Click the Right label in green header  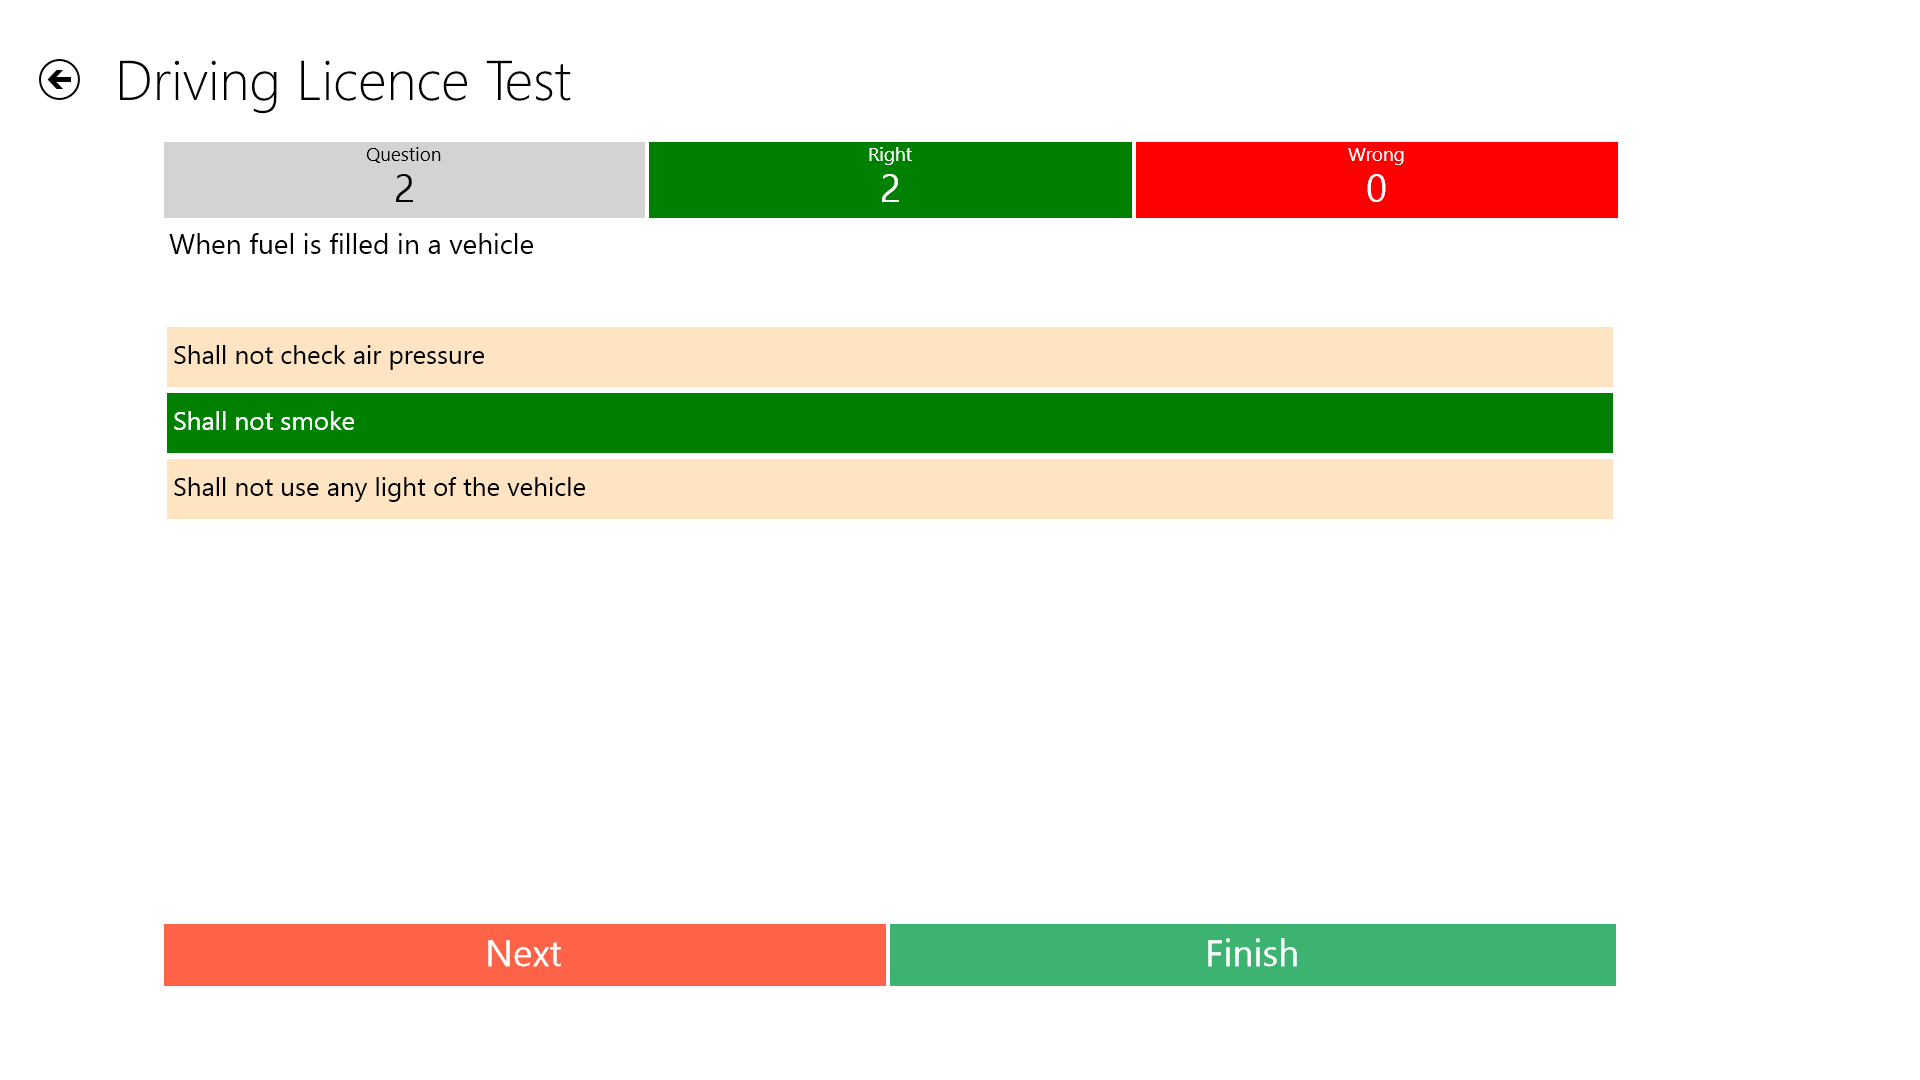pyautogui.click(x=889, y=155)
